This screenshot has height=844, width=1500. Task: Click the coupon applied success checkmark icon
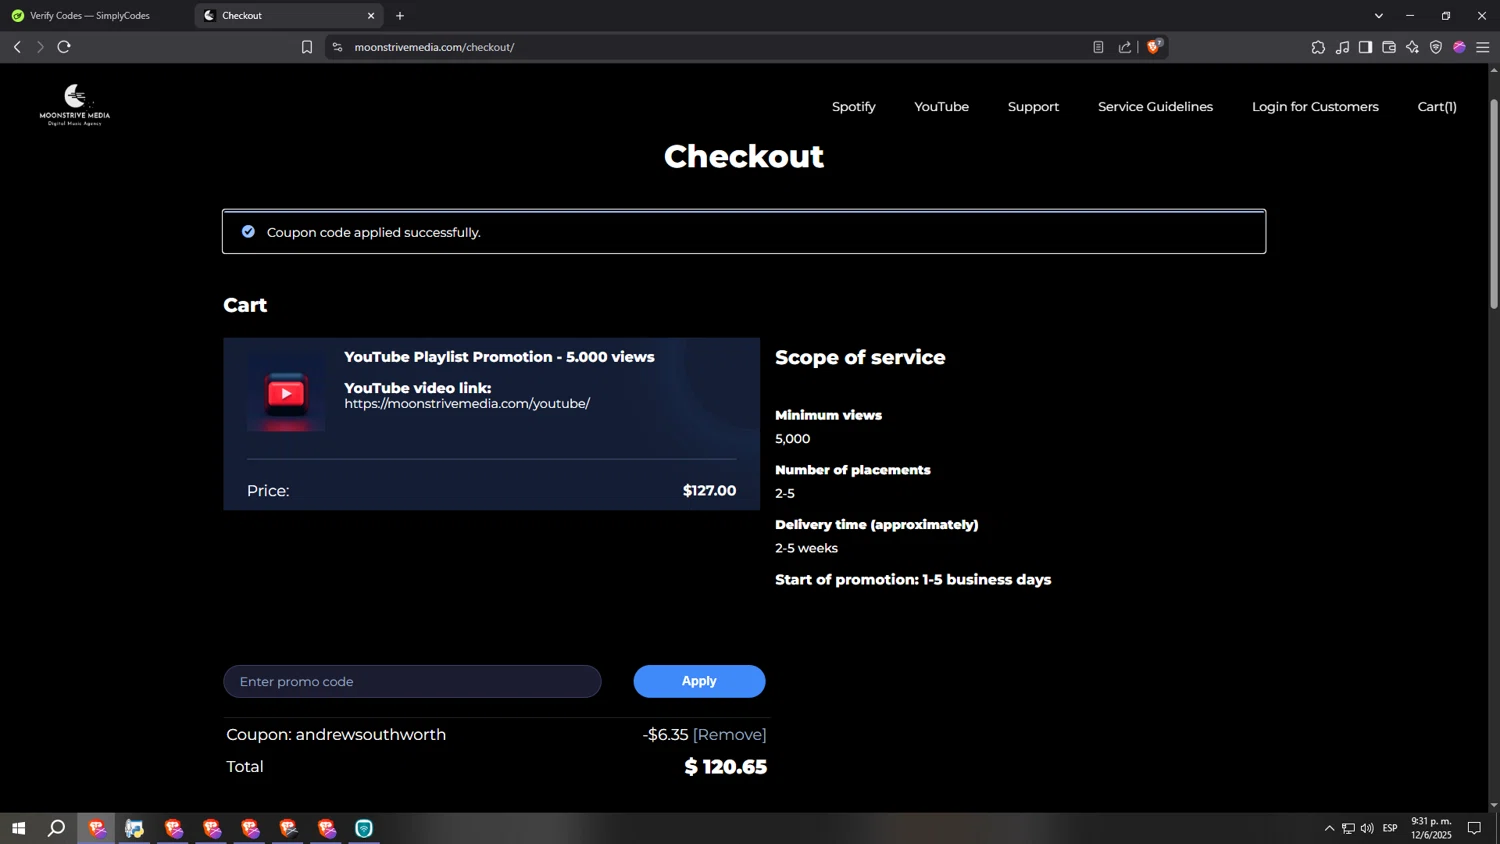(x=248, y=232)
